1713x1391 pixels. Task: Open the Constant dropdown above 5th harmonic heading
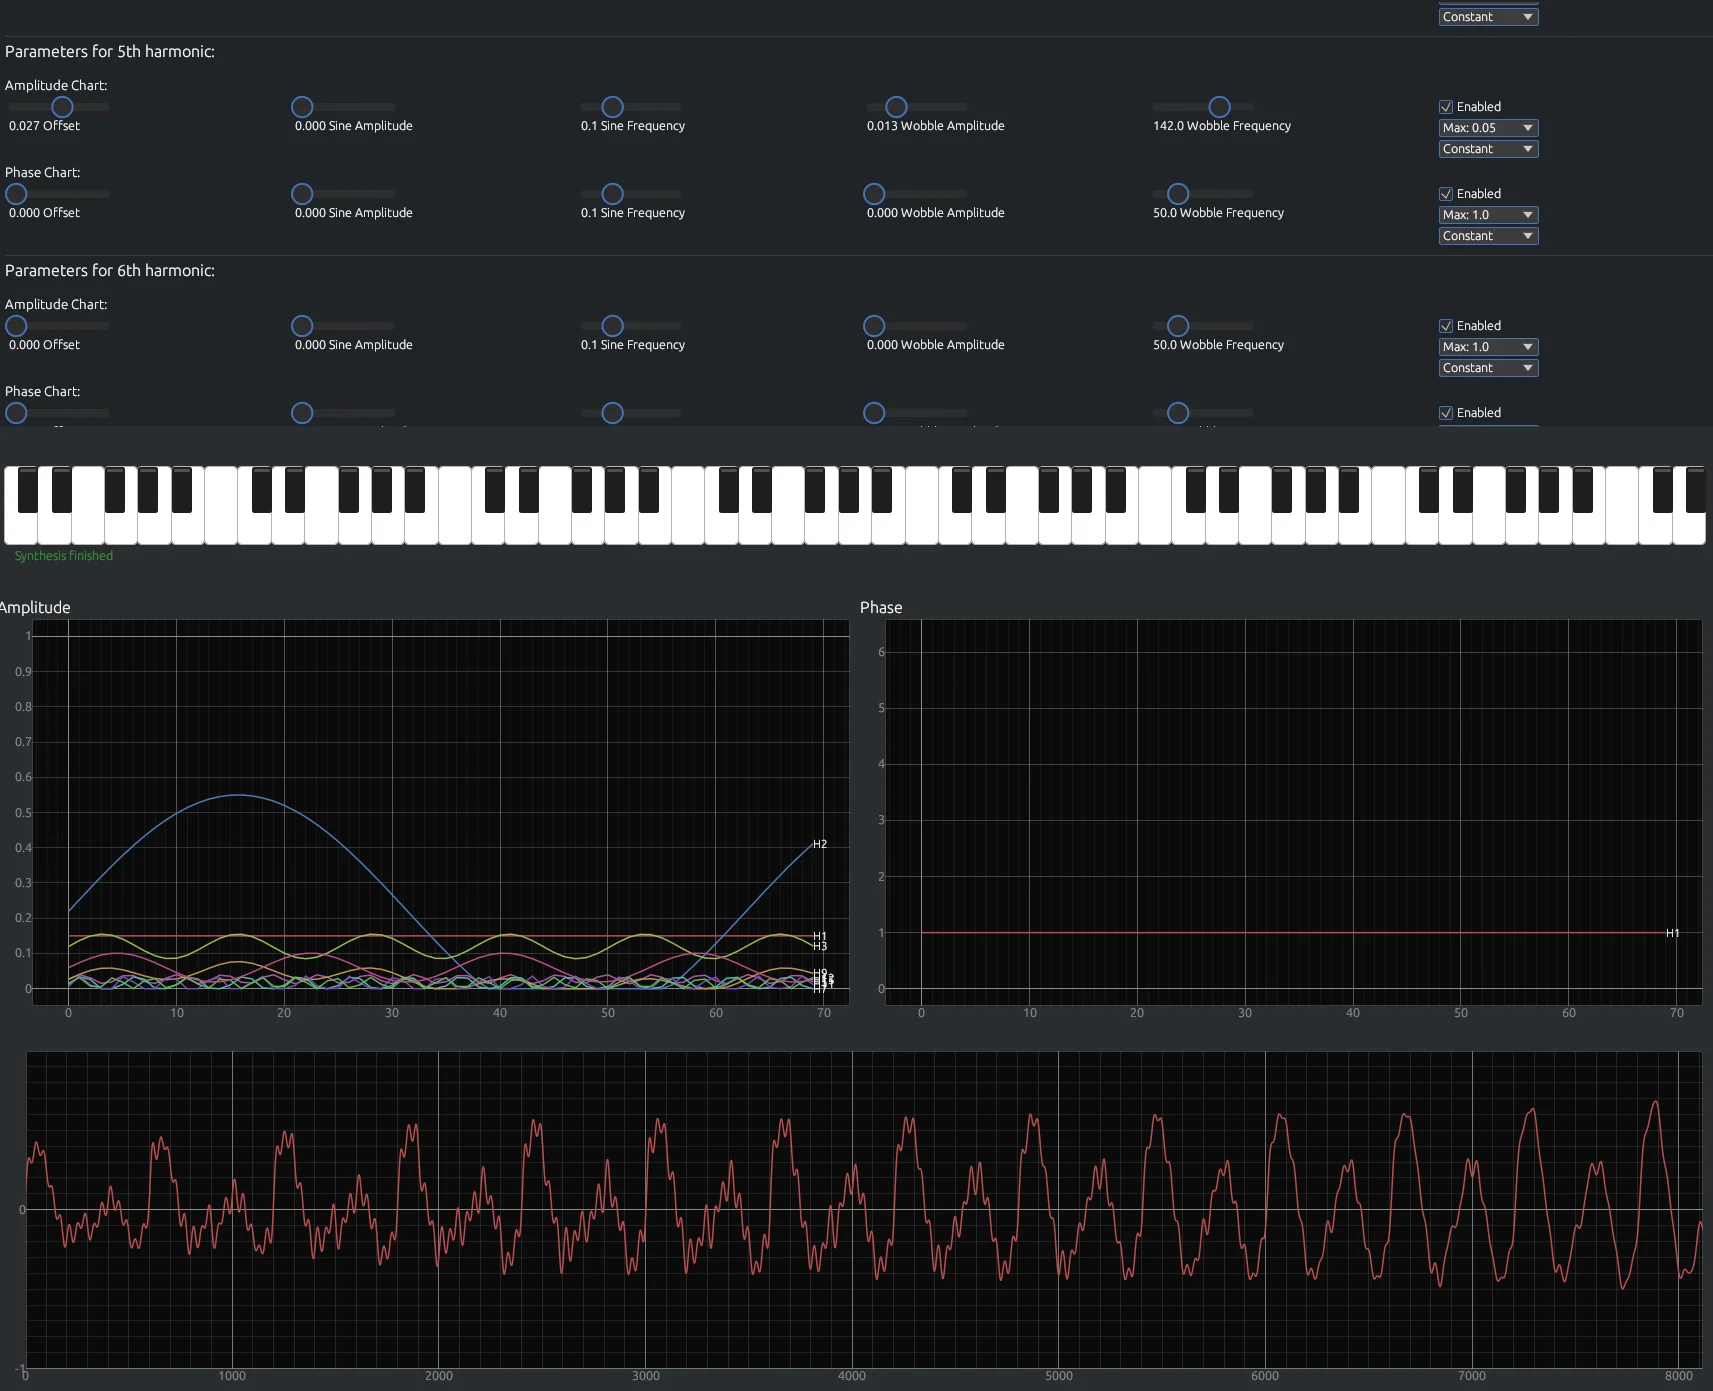1488,17
